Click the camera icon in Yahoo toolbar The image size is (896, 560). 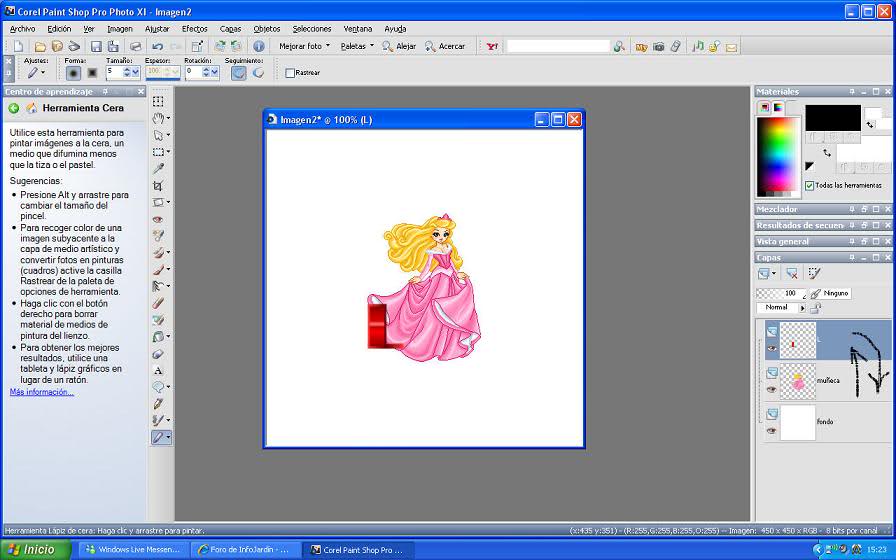point(658,46)
